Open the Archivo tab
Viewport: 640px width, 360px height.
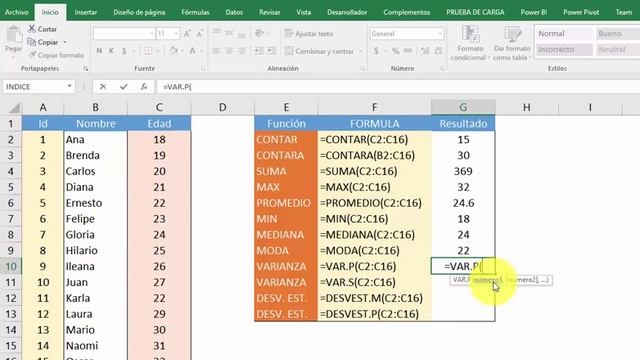(x=17, y=12)
